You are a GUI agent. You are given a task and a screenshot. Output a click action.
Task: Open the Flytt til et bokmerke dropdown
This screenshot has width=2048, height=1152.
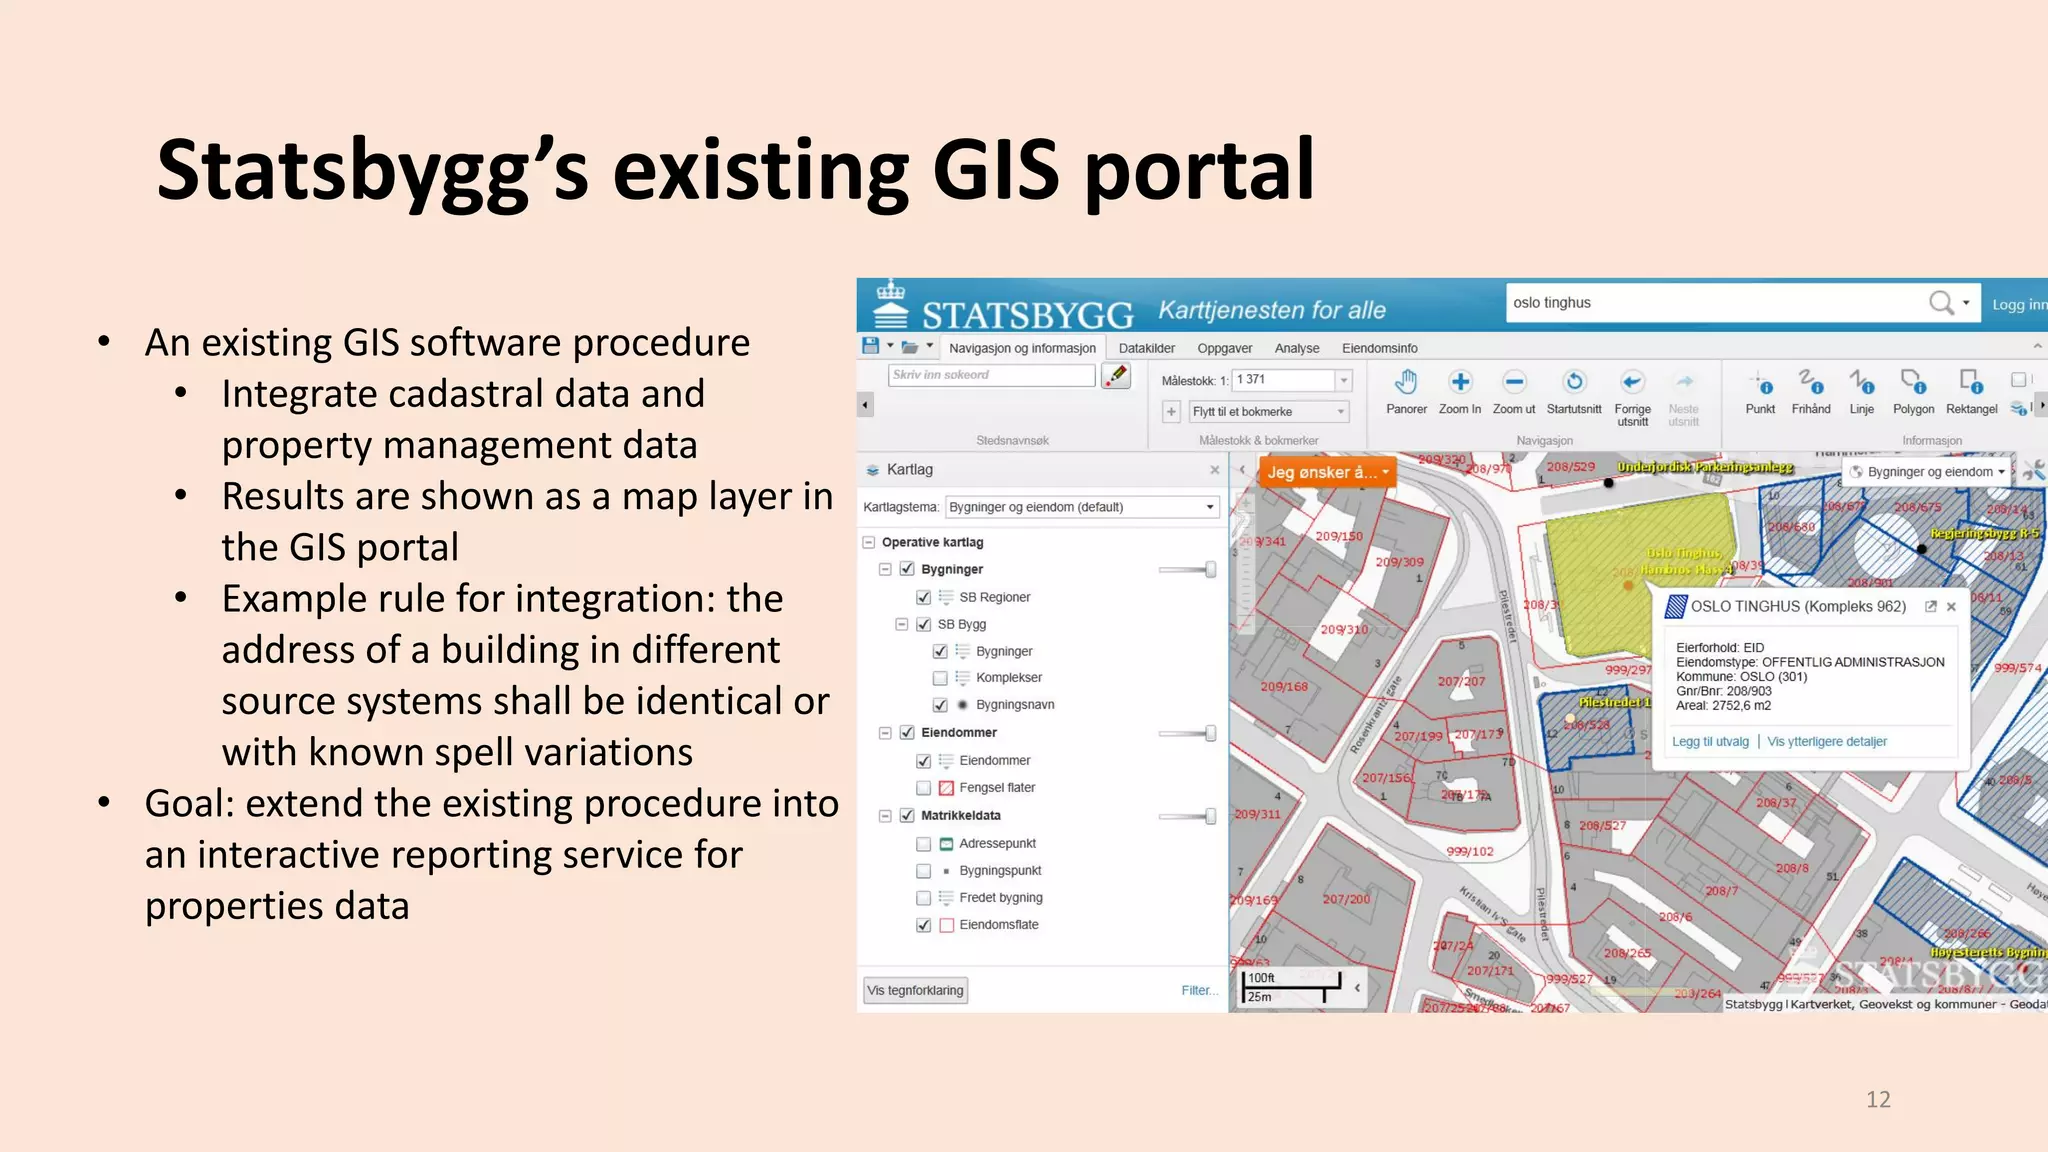point(1268,412)
